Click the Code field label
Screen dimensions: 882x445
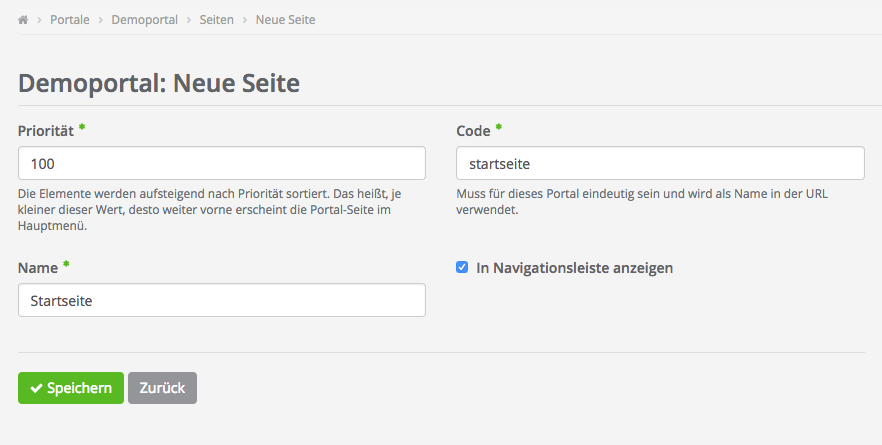[473, 130]
